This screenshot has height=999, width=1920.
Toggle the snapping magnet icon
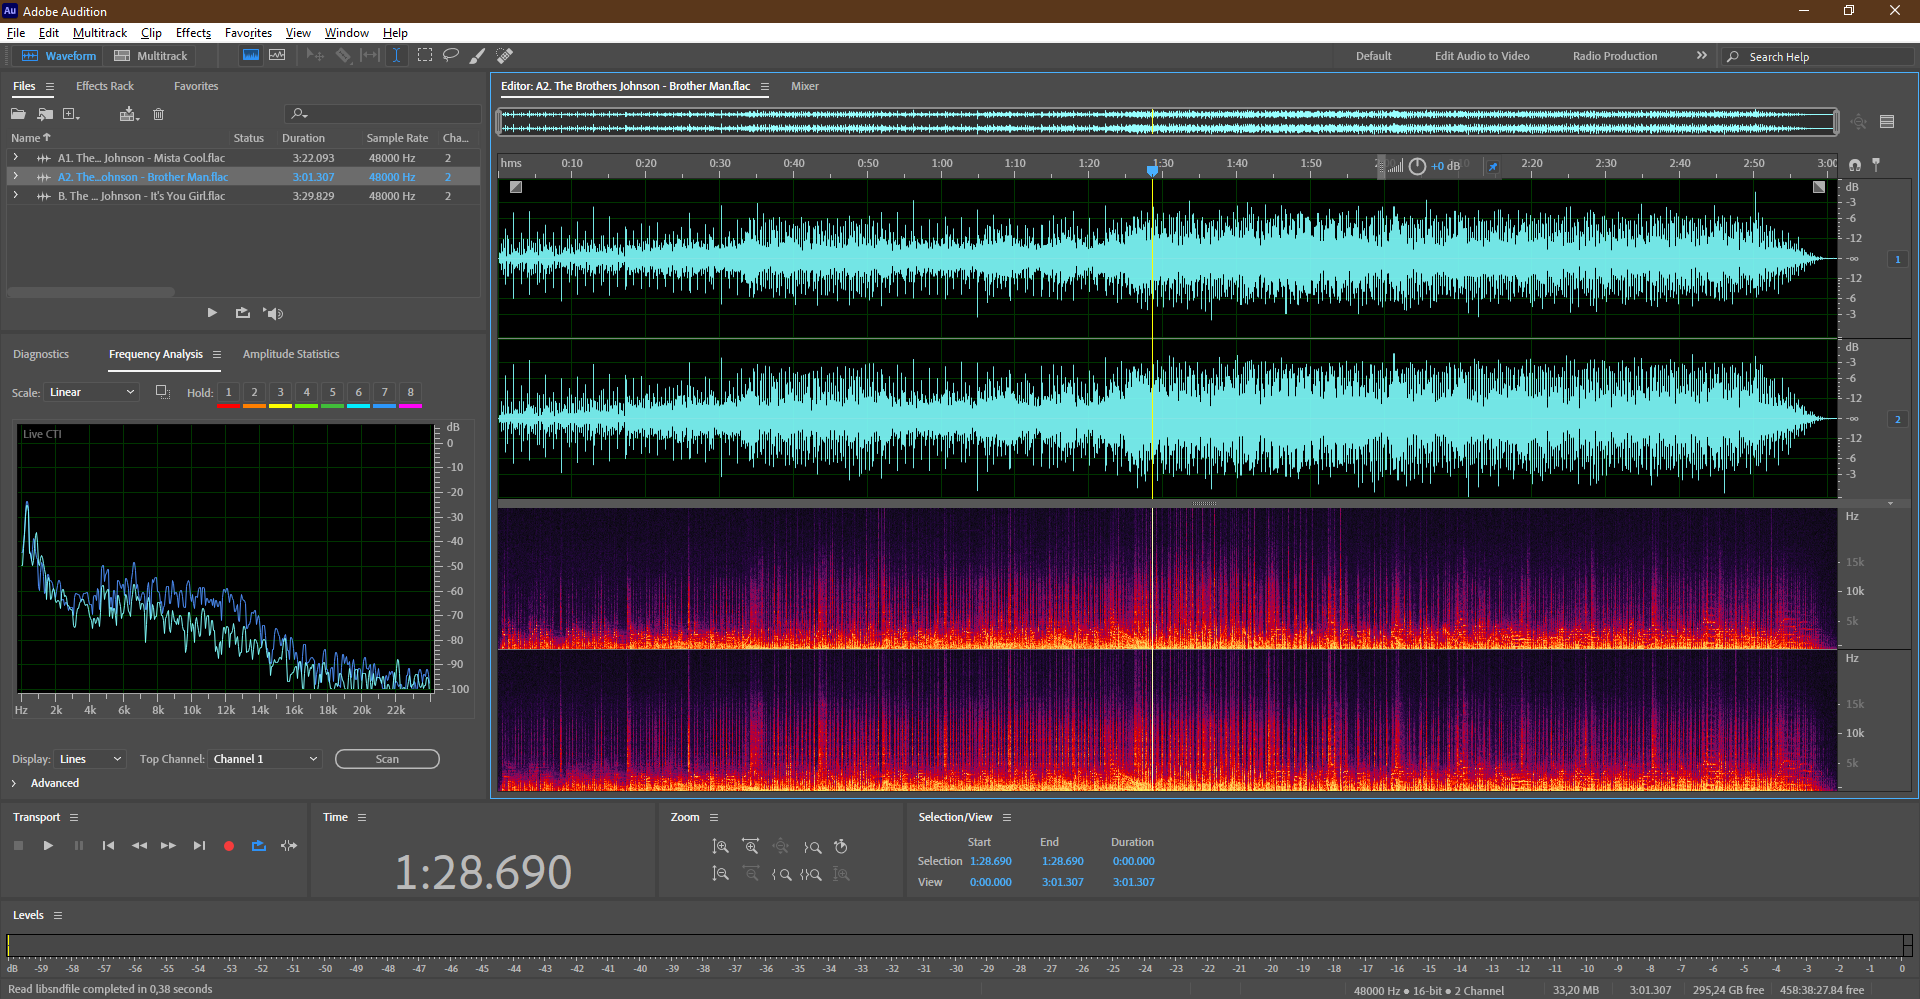1855,164
